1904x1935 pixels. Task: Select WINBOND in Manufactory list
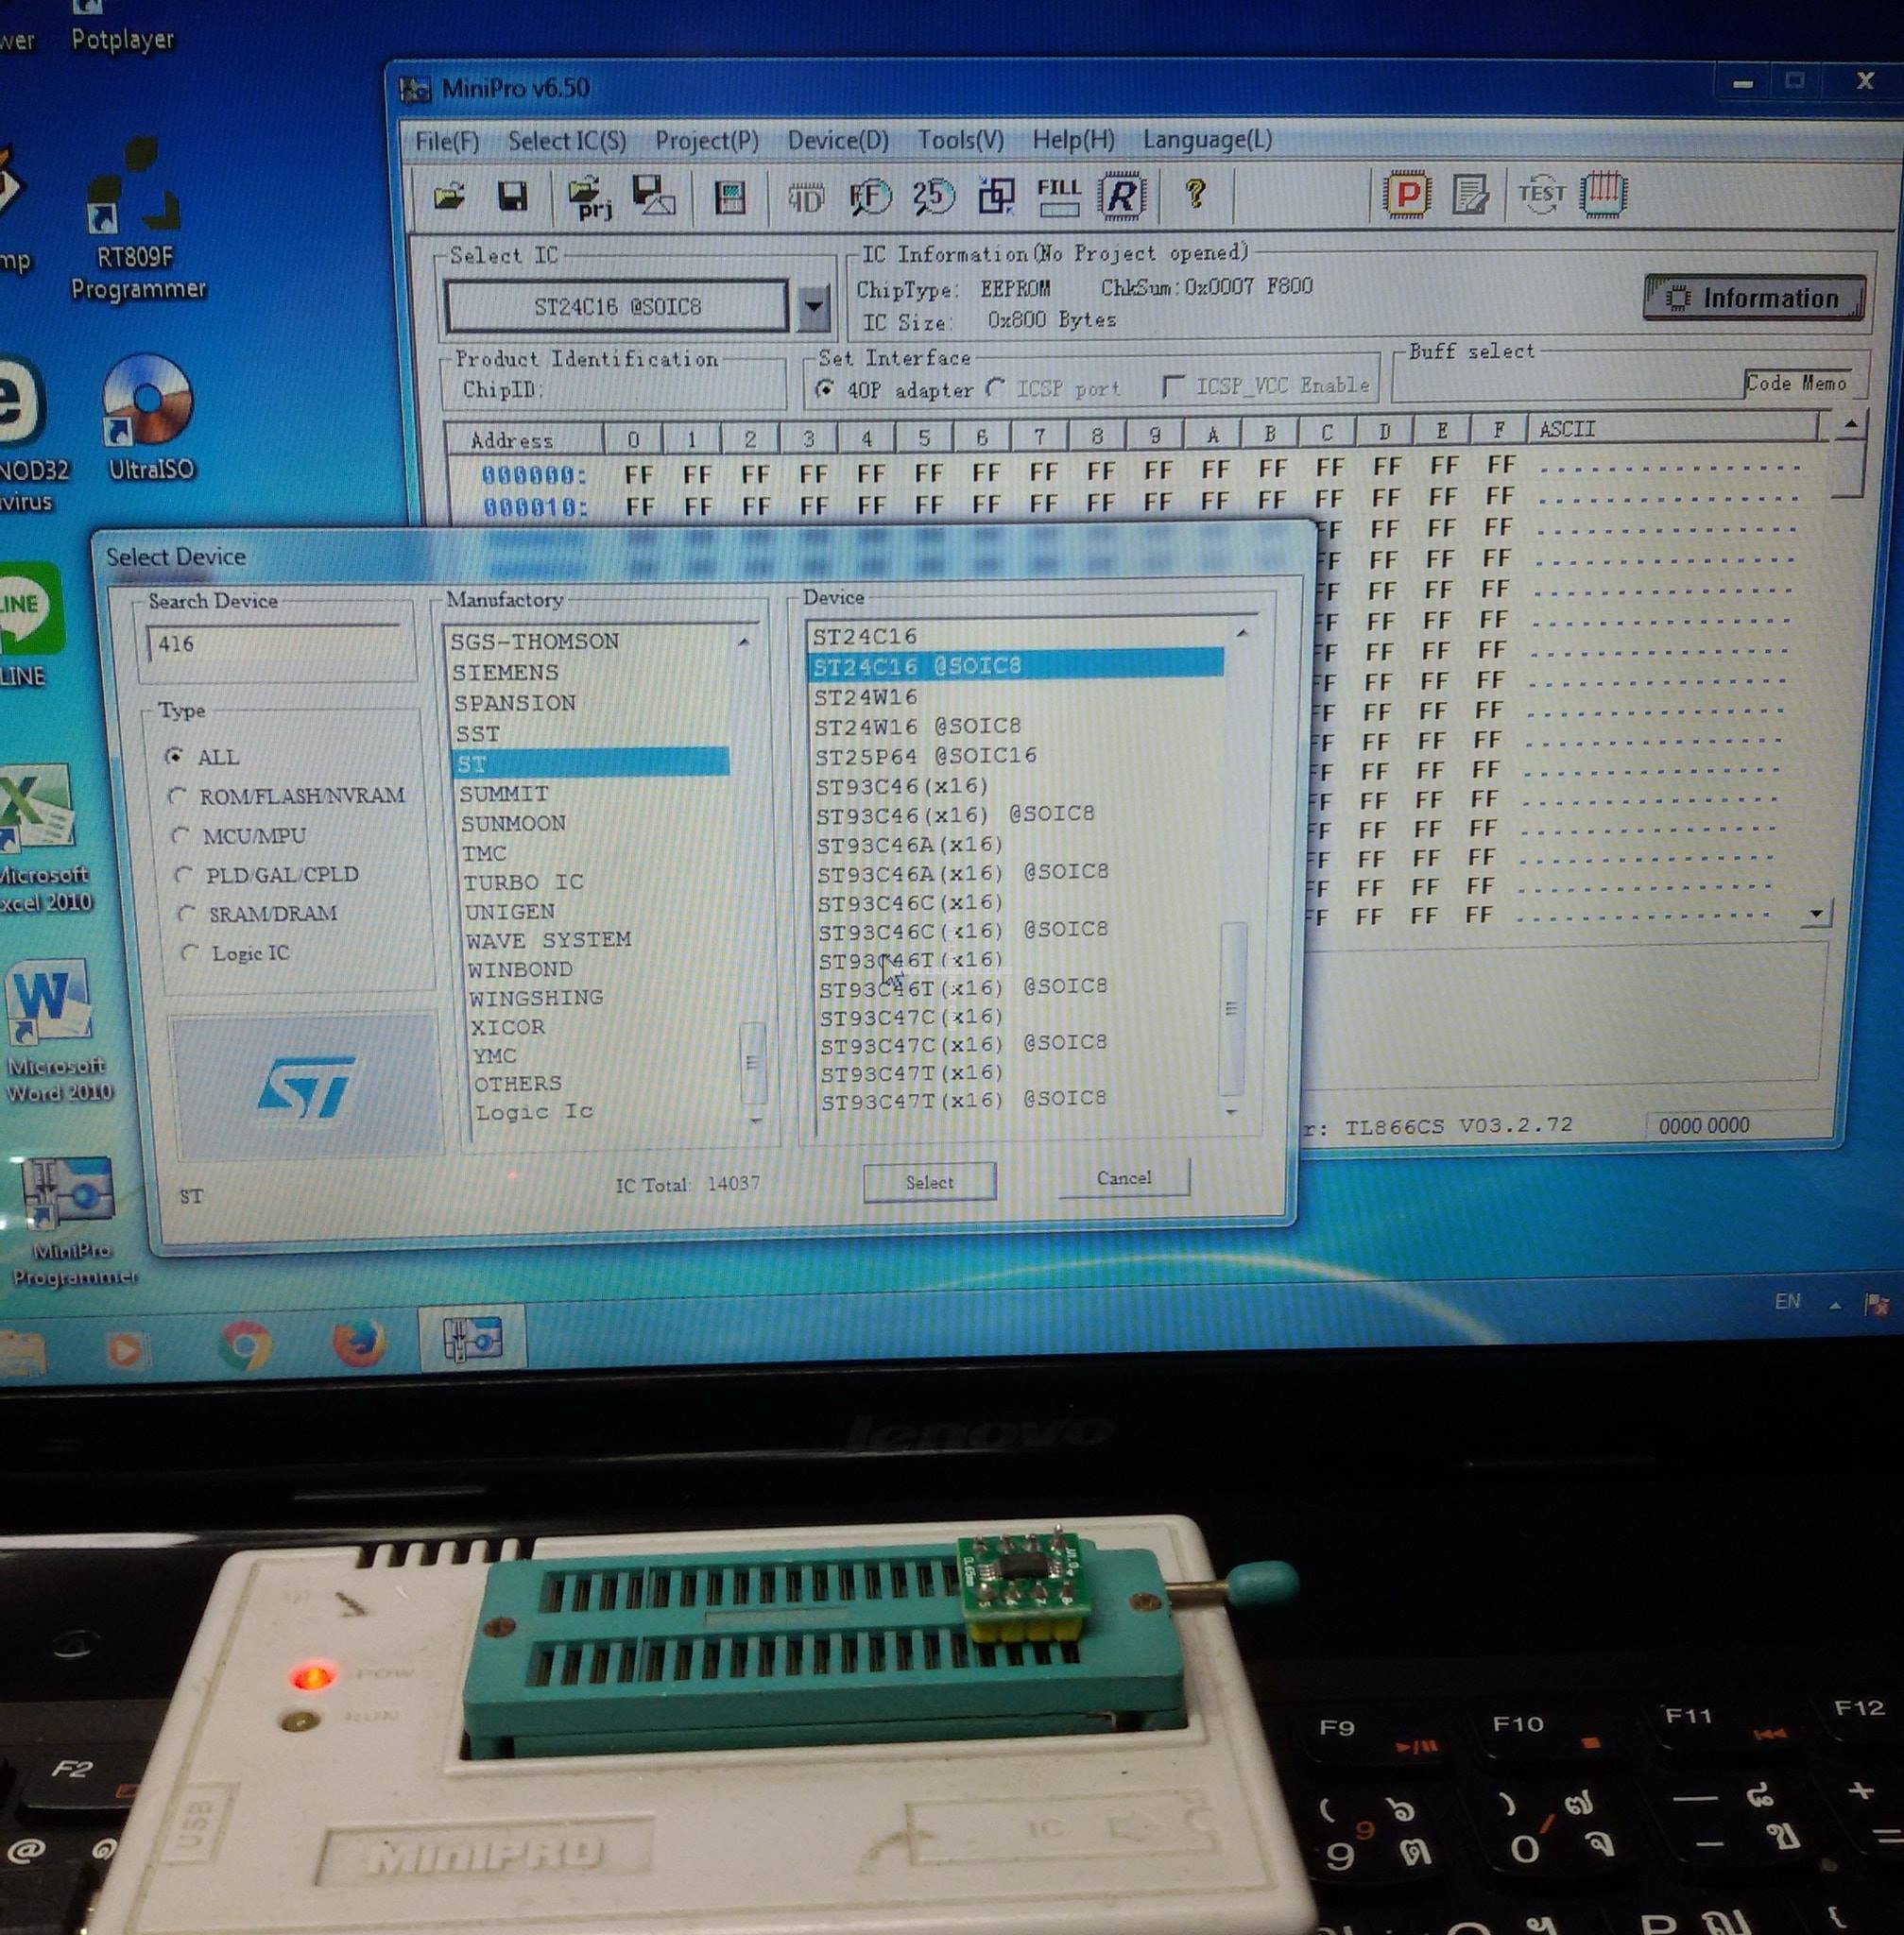click(x=520, y=969)
